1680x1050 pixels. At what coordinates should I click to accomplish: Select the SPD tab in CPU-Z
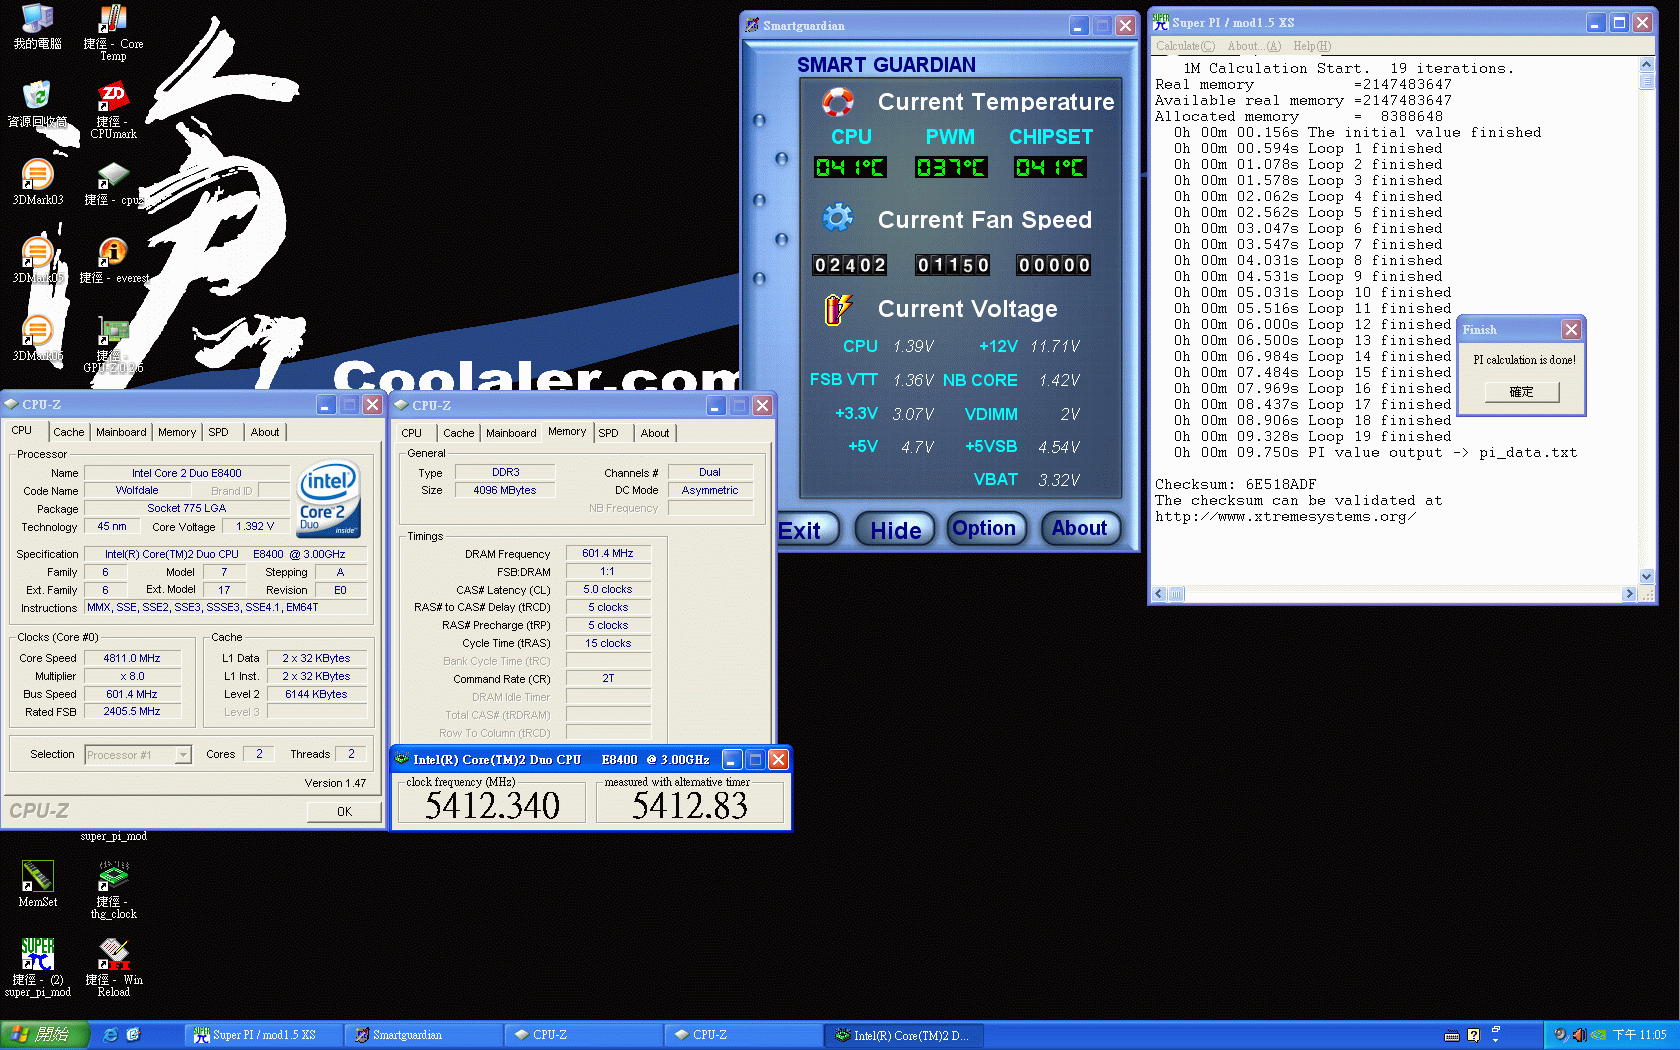[x=219, y=432]
